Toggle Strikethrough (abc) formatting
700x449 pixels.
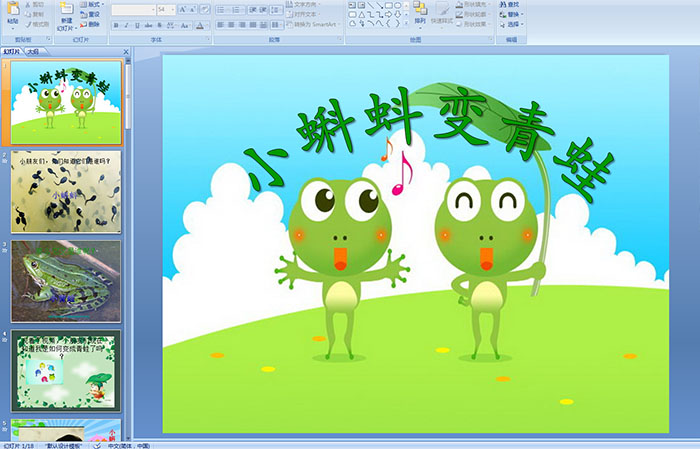[x=149, y=25]
